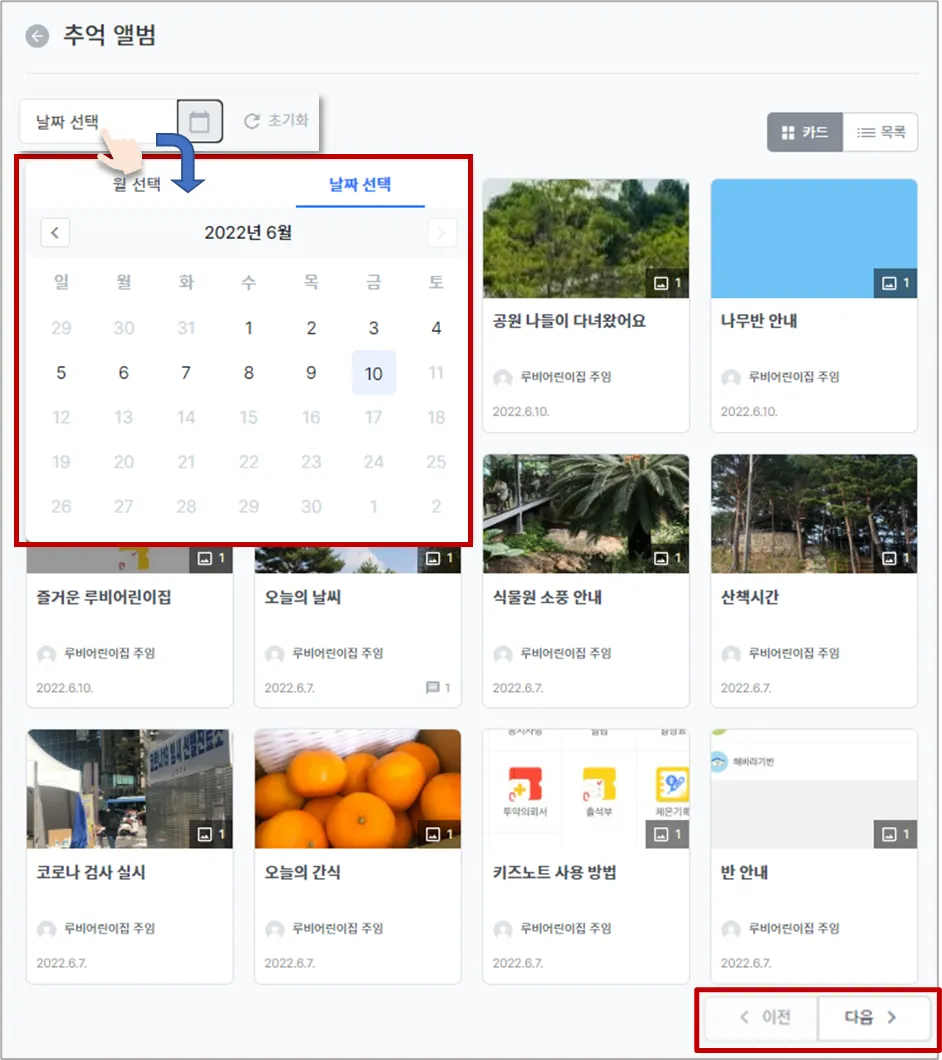Click the 초기화 reset button
The height and width of the screenshot is (1060, 942).
point(277,121)
